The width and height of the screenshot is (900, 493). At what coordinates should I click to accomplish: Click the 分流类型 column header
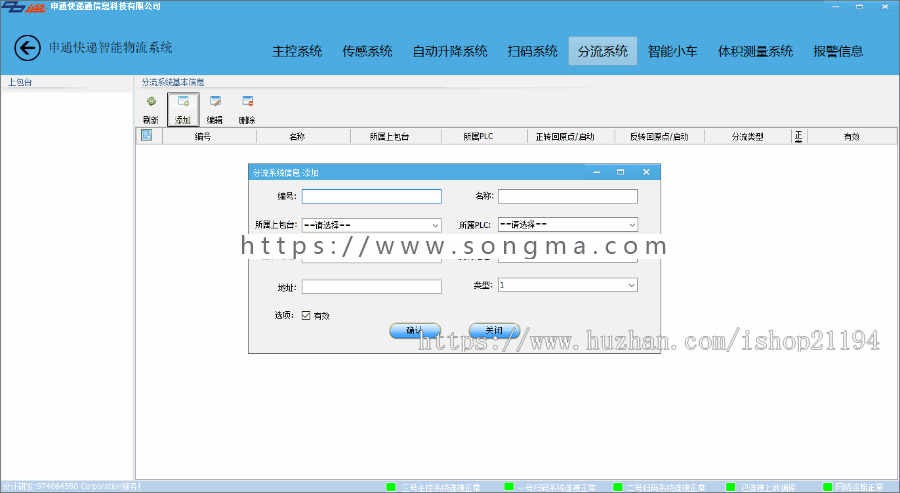pyautogui.click(x=747, y=136)
